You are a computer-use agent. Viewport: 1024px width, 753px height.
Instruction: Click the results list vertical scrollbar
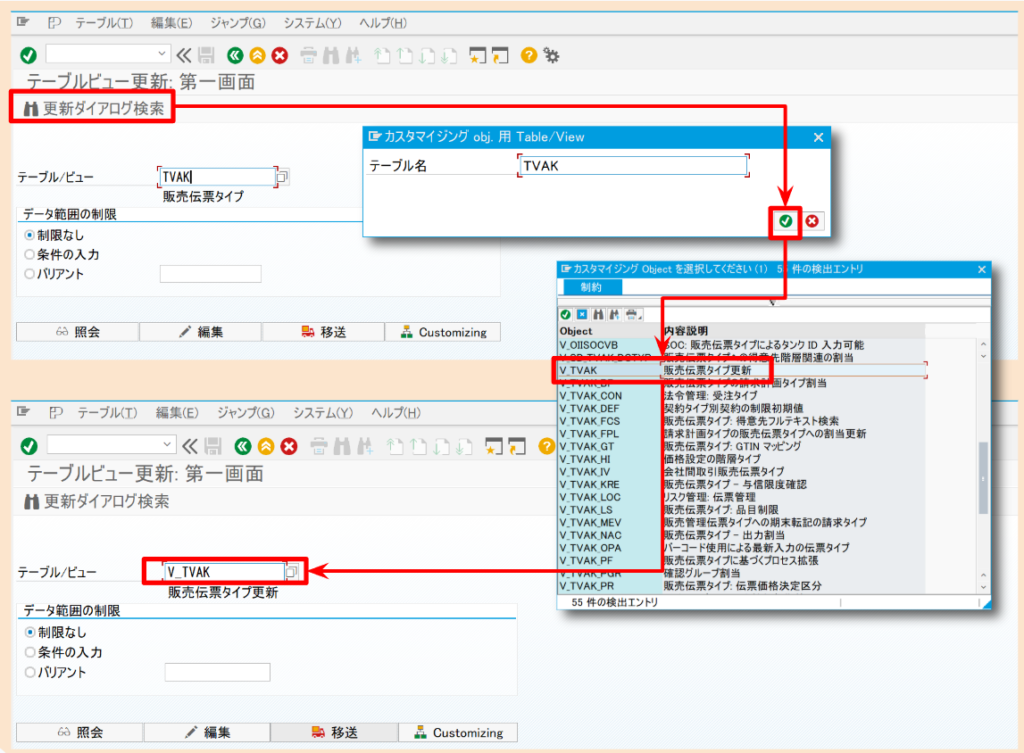[982, 470]
